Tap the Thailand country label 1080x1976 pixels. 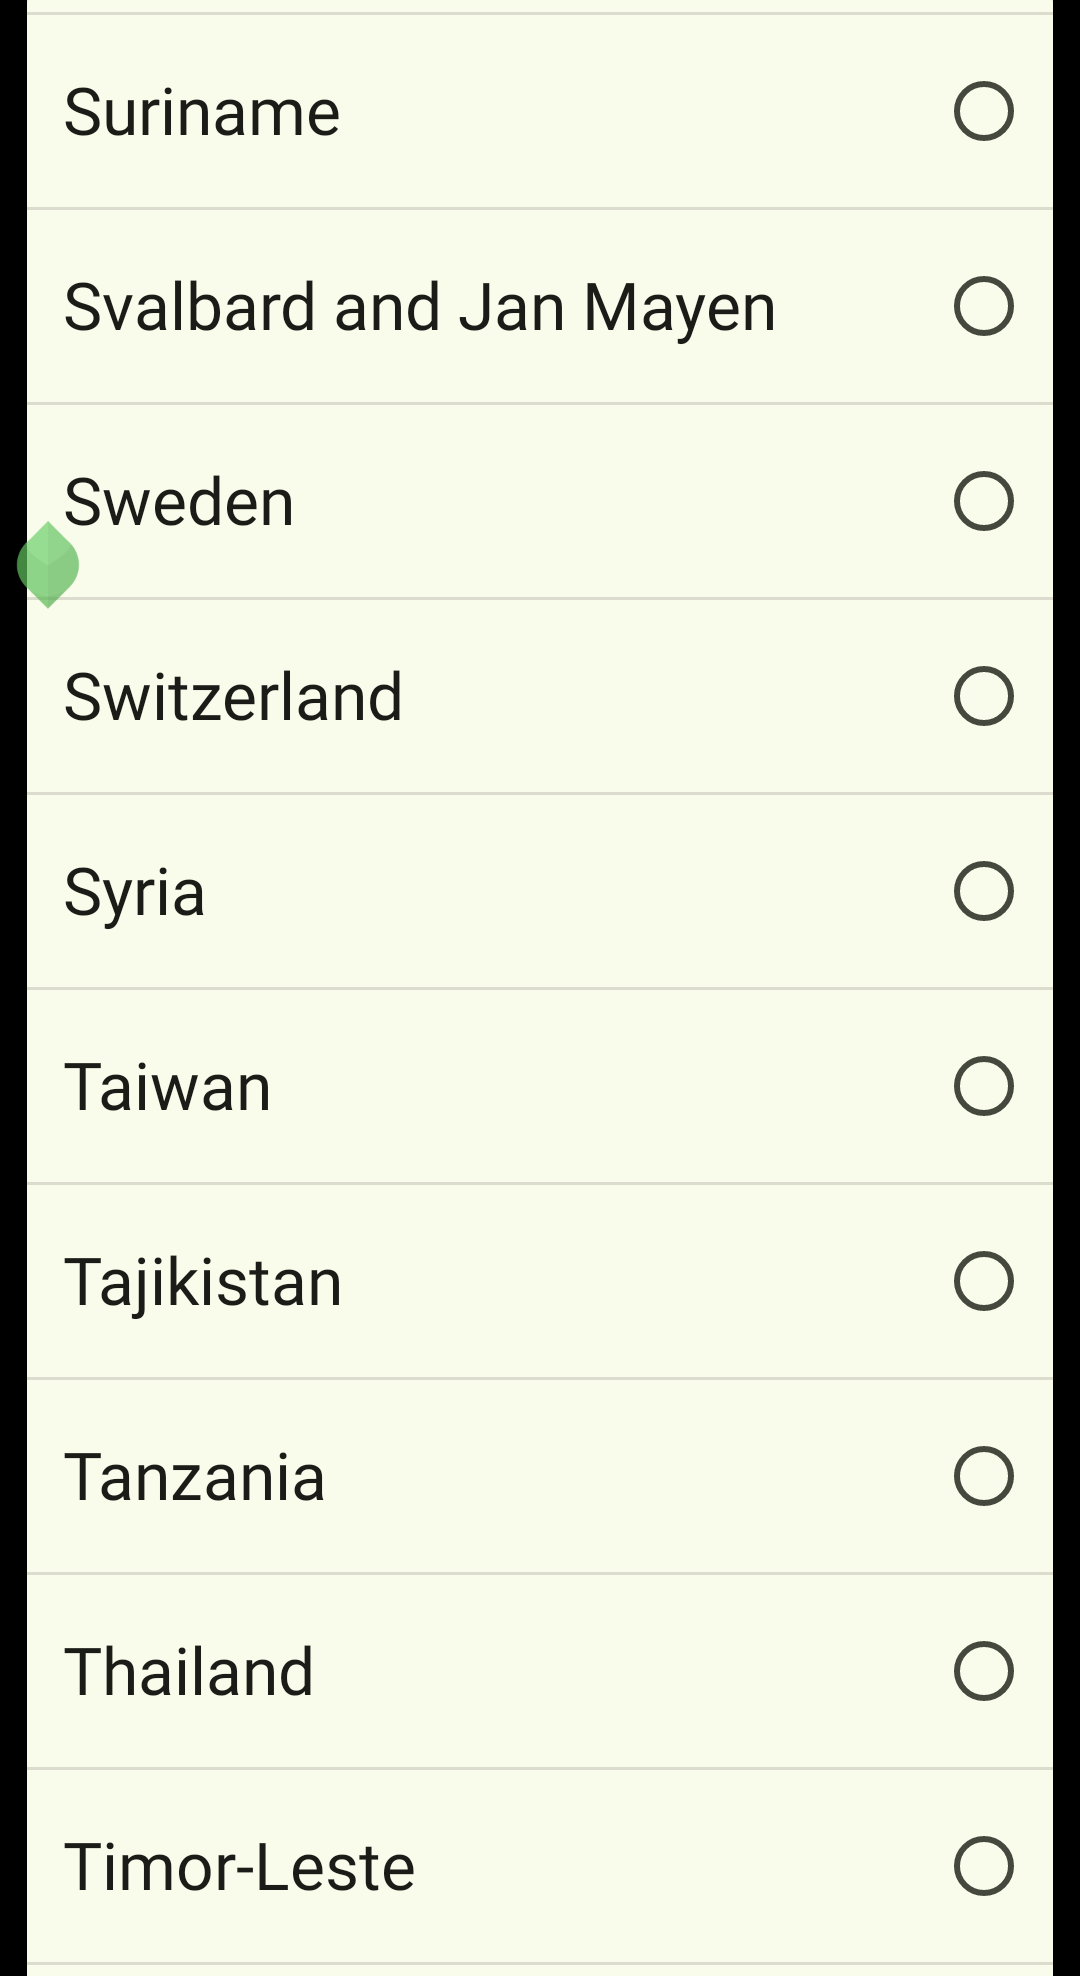[189, 1672]
